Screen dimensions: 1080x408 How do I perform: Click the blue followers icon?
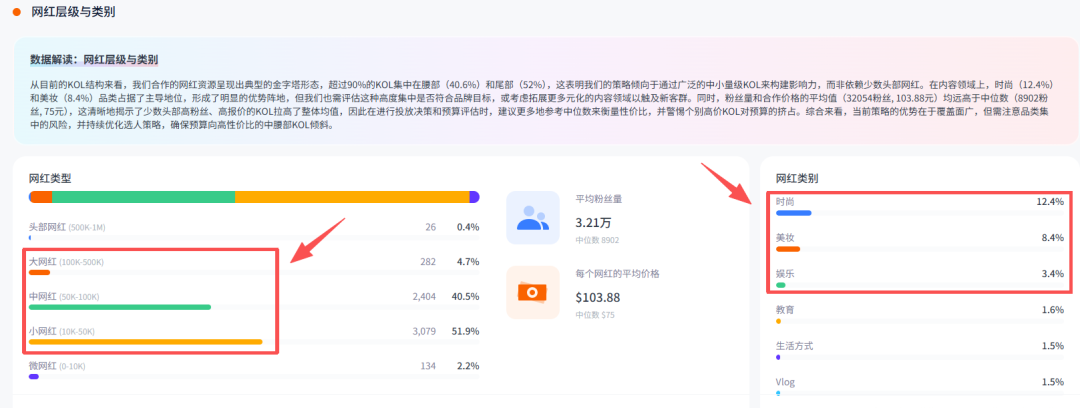point(532,218)
